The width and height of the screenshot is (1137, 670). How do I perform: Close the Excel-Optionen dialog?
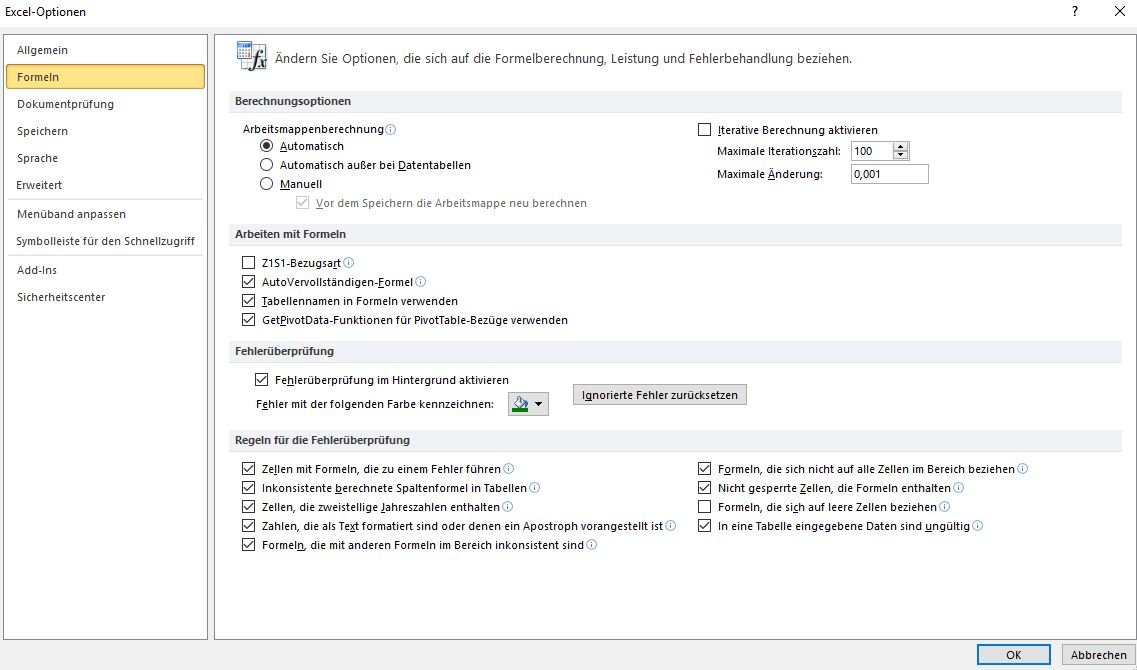1119,12
